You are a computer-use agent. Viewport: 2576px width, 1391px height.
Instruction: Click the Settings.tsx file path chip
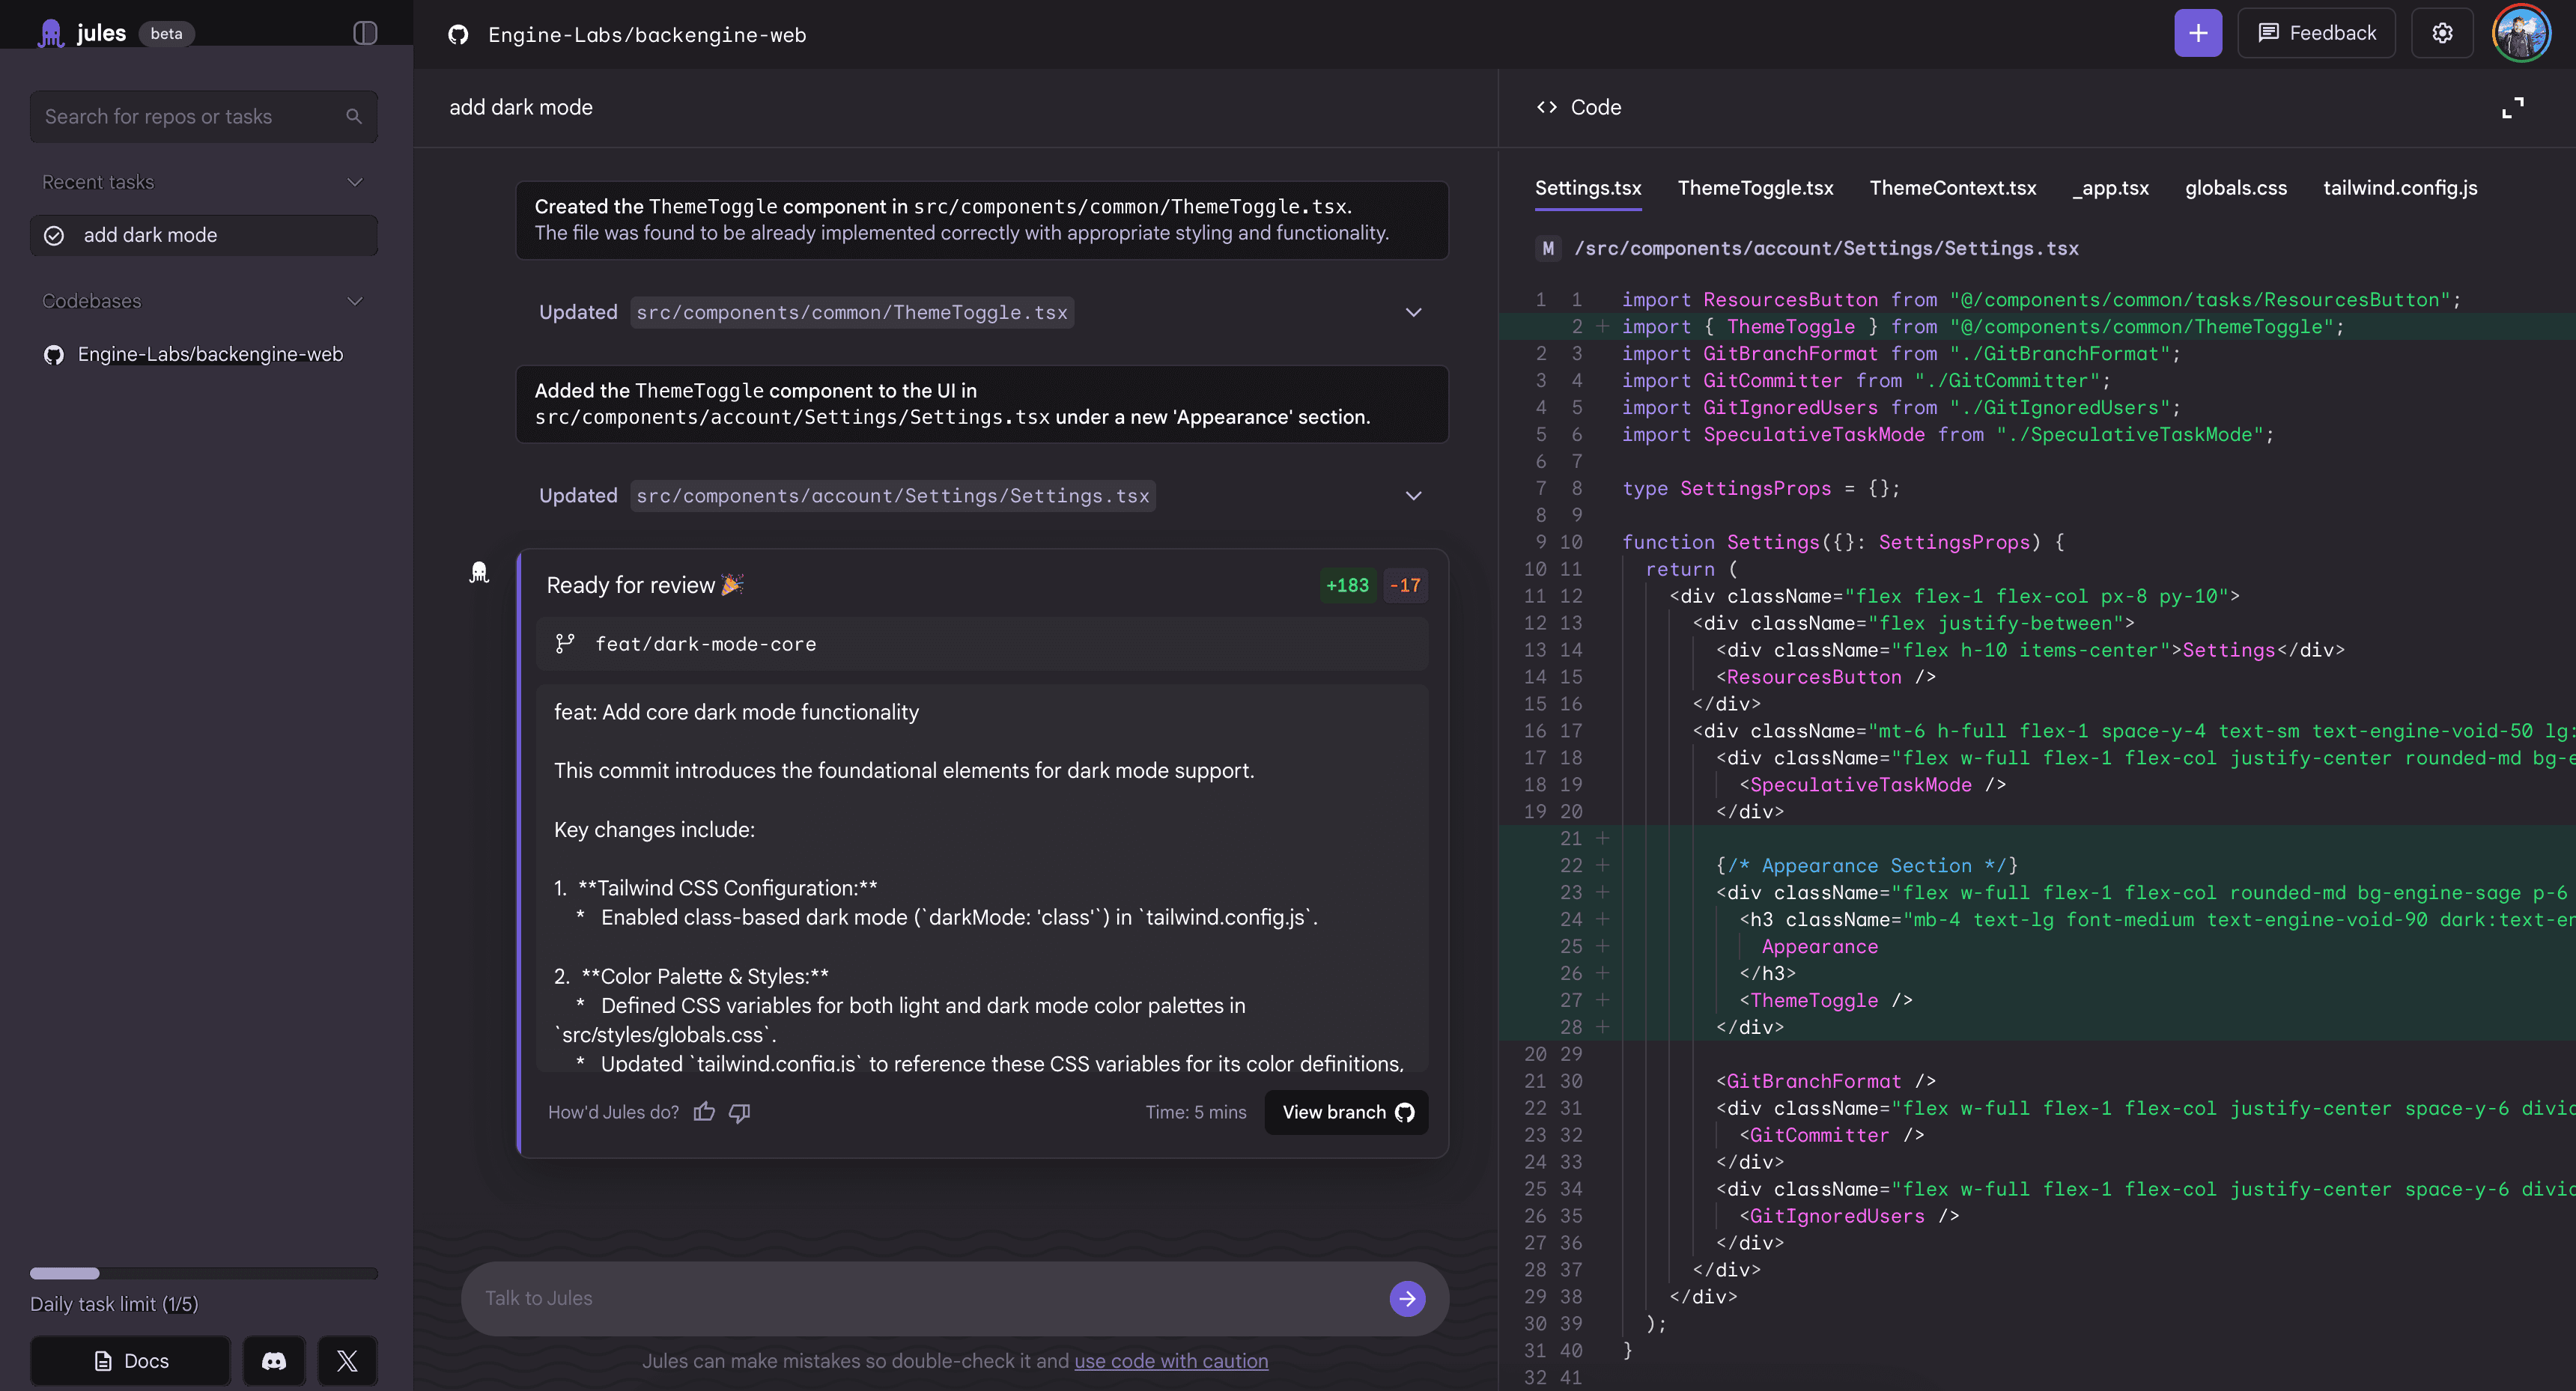[893, 496]
